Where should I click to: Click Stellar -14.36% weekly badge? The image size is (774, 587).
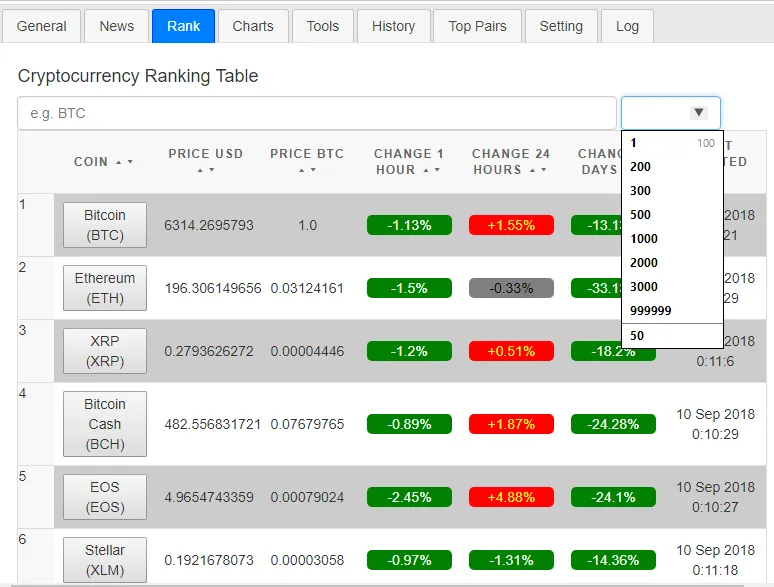pyautogui.click(x=614, y=560)
